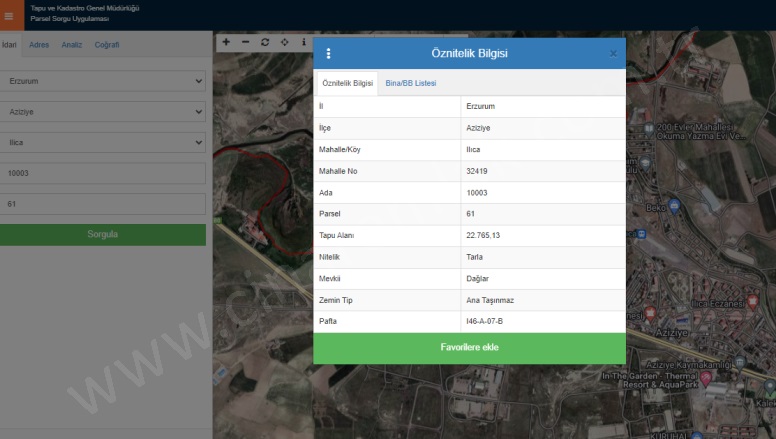Click the Parsel field containing 61
The image size is (776, 439).
103,204
